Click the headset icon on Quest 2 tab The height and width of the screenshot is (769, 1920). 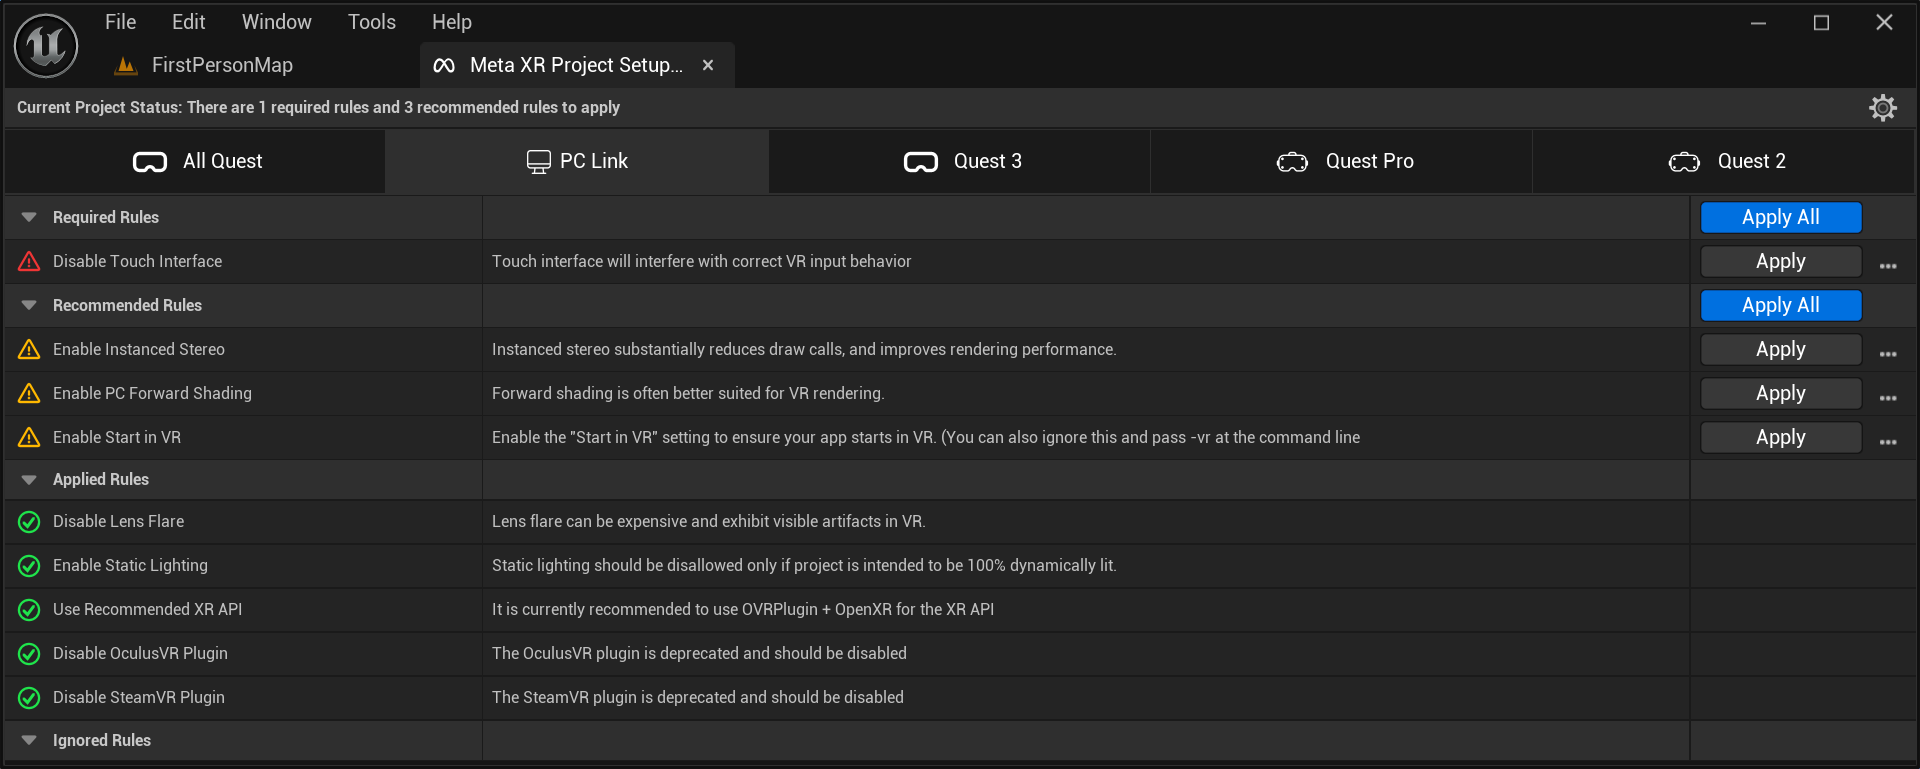tap(1684, 162)
